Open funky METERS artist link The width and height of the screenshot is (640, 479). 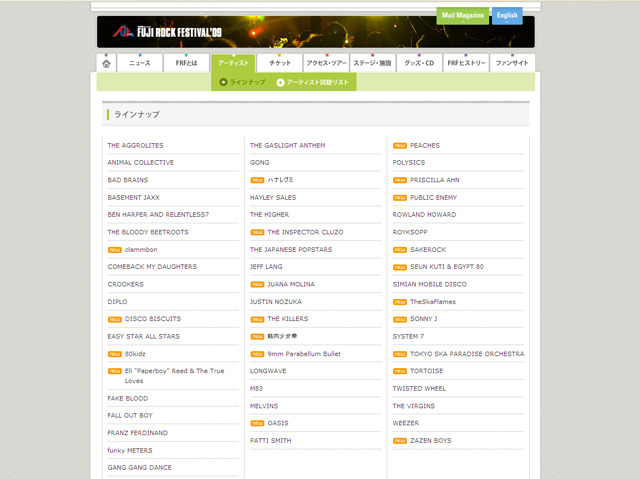point(130,450)
